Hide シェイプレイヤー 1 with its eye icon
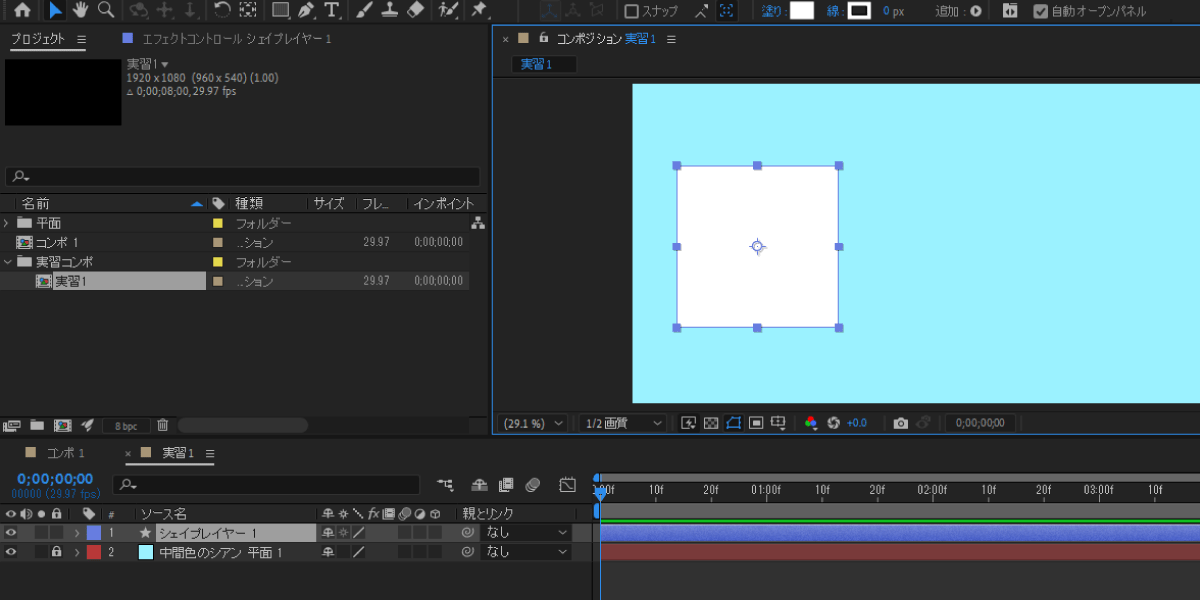The image size is (1200, 600). tap(11, 533)
